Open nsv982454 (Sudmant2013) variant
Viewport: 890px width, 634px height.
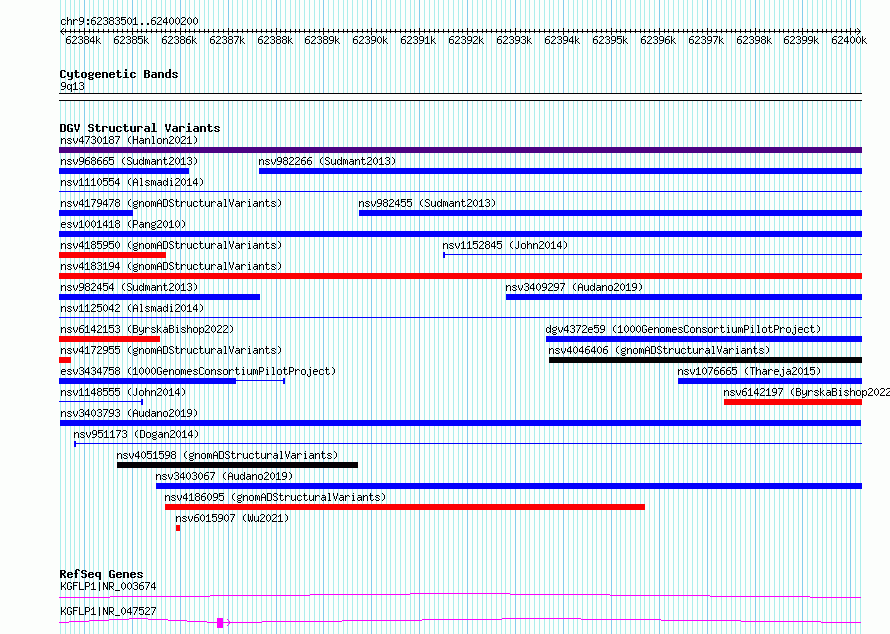[x=129, y=287]
